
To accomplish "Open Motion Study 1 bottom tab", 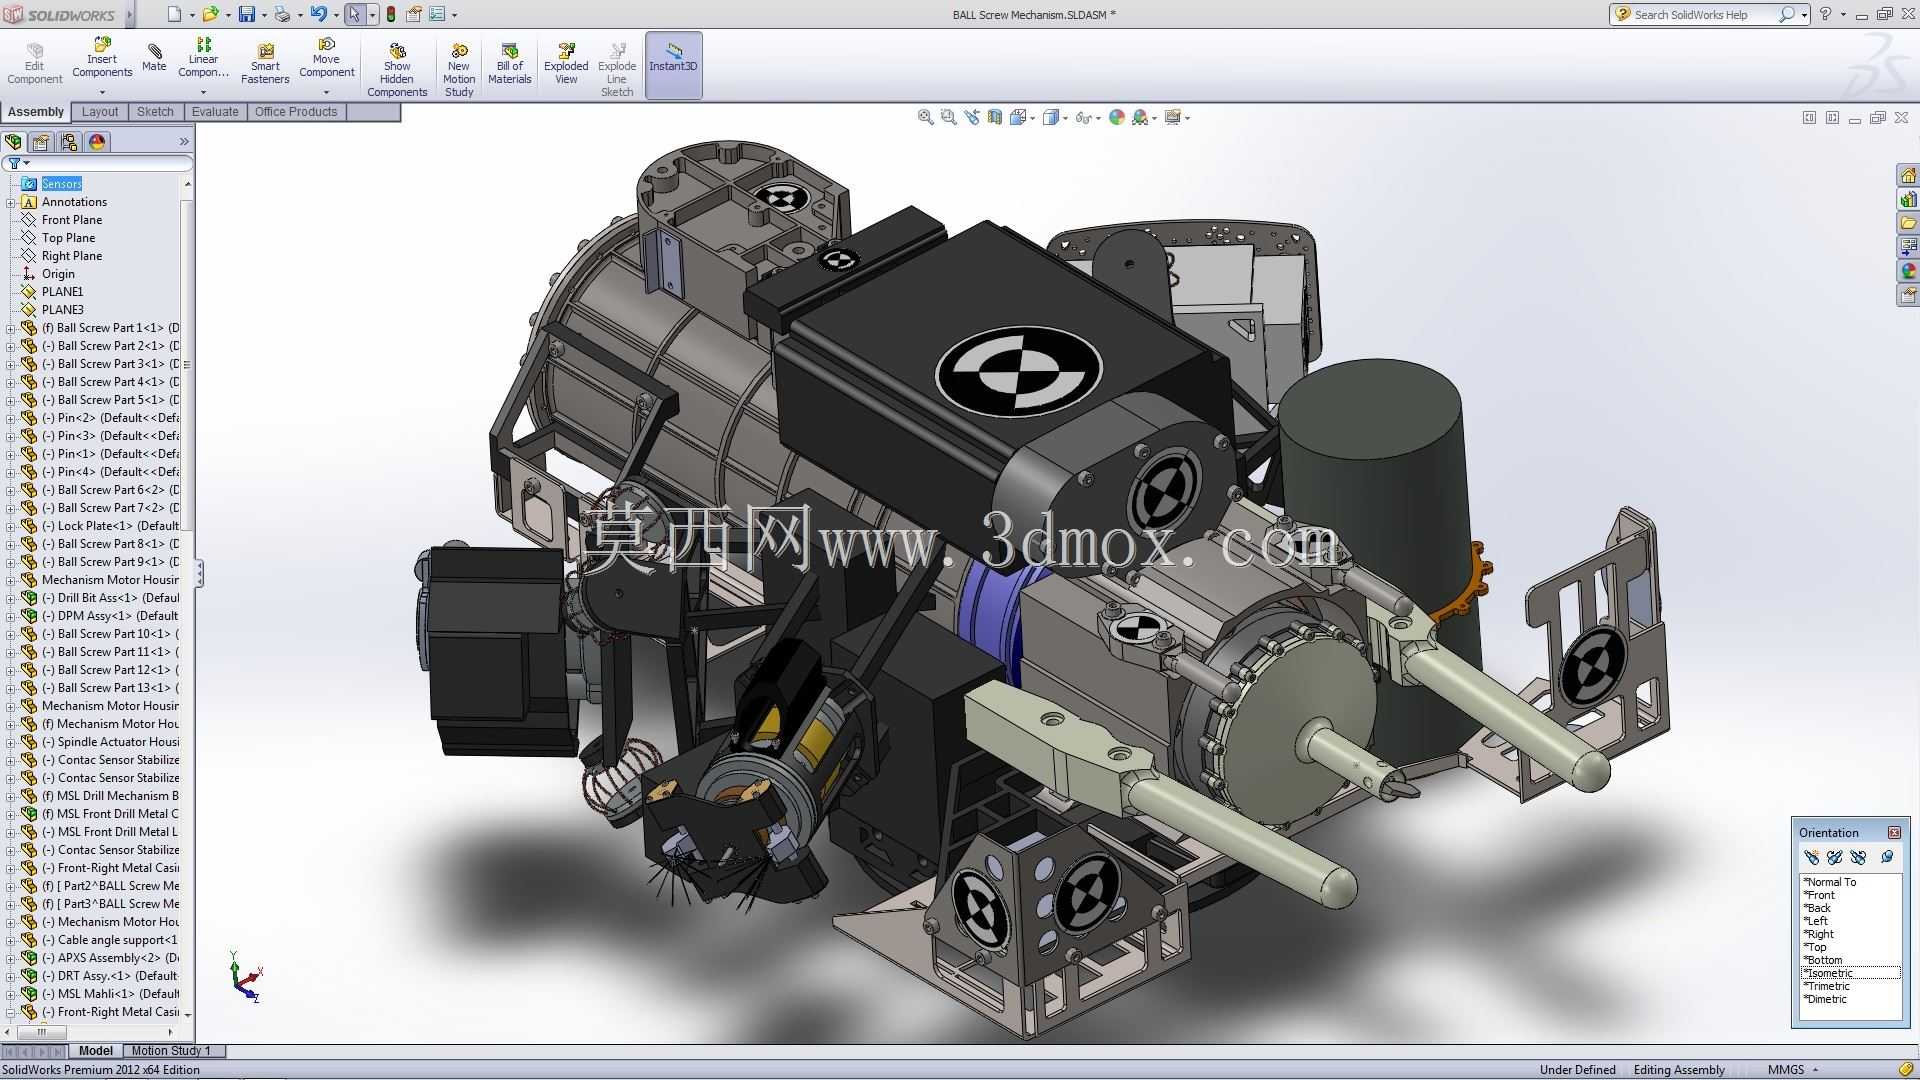I will pos(171,1051).
